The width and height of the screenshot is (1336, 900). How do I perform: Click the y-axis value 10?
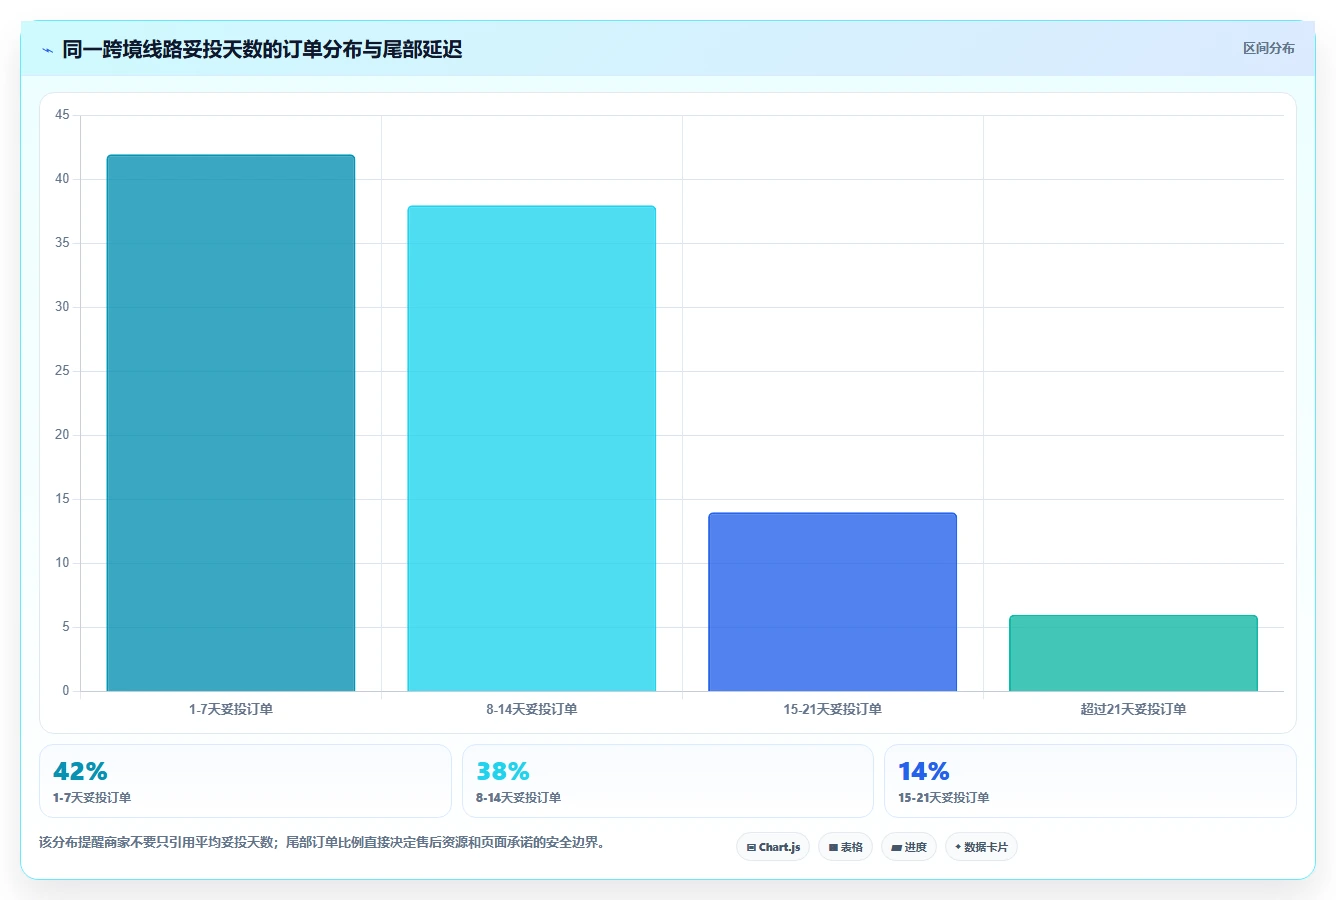[x=62, y=563]
